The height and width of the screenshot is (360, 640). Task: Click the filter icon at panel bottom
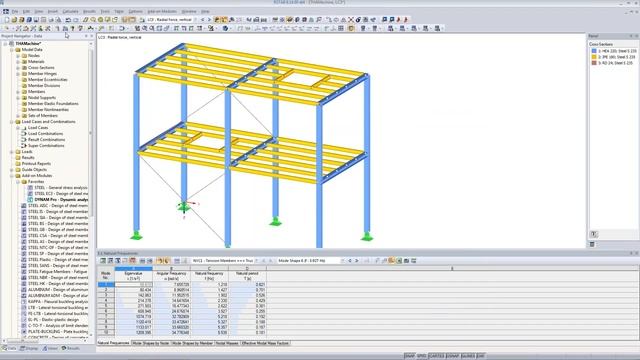click(594, 234)
